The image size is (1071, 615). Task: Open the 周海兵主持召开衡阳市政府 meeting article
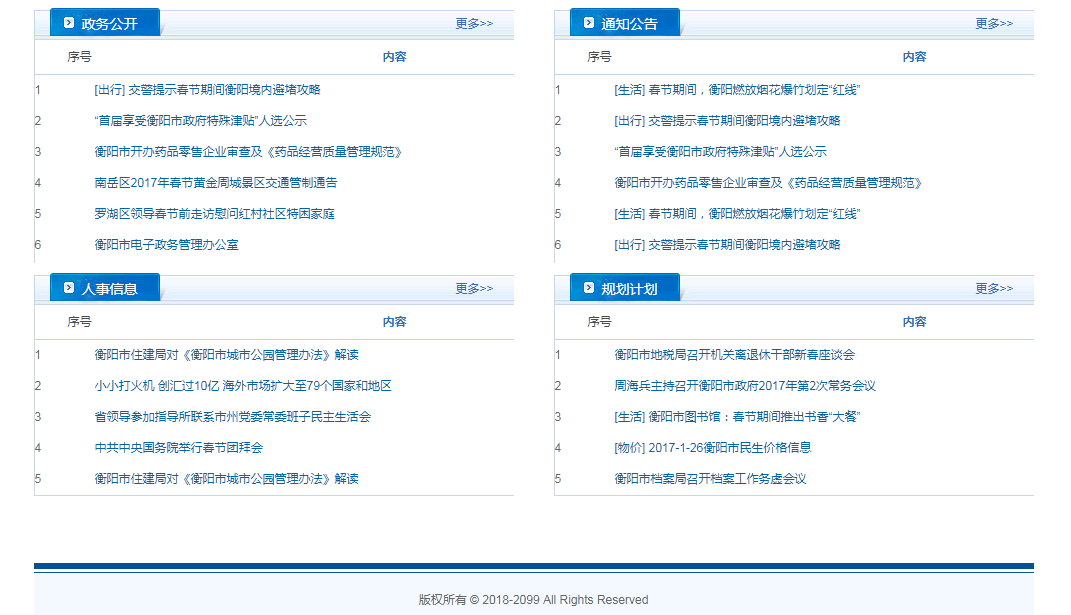click(745, 386)
